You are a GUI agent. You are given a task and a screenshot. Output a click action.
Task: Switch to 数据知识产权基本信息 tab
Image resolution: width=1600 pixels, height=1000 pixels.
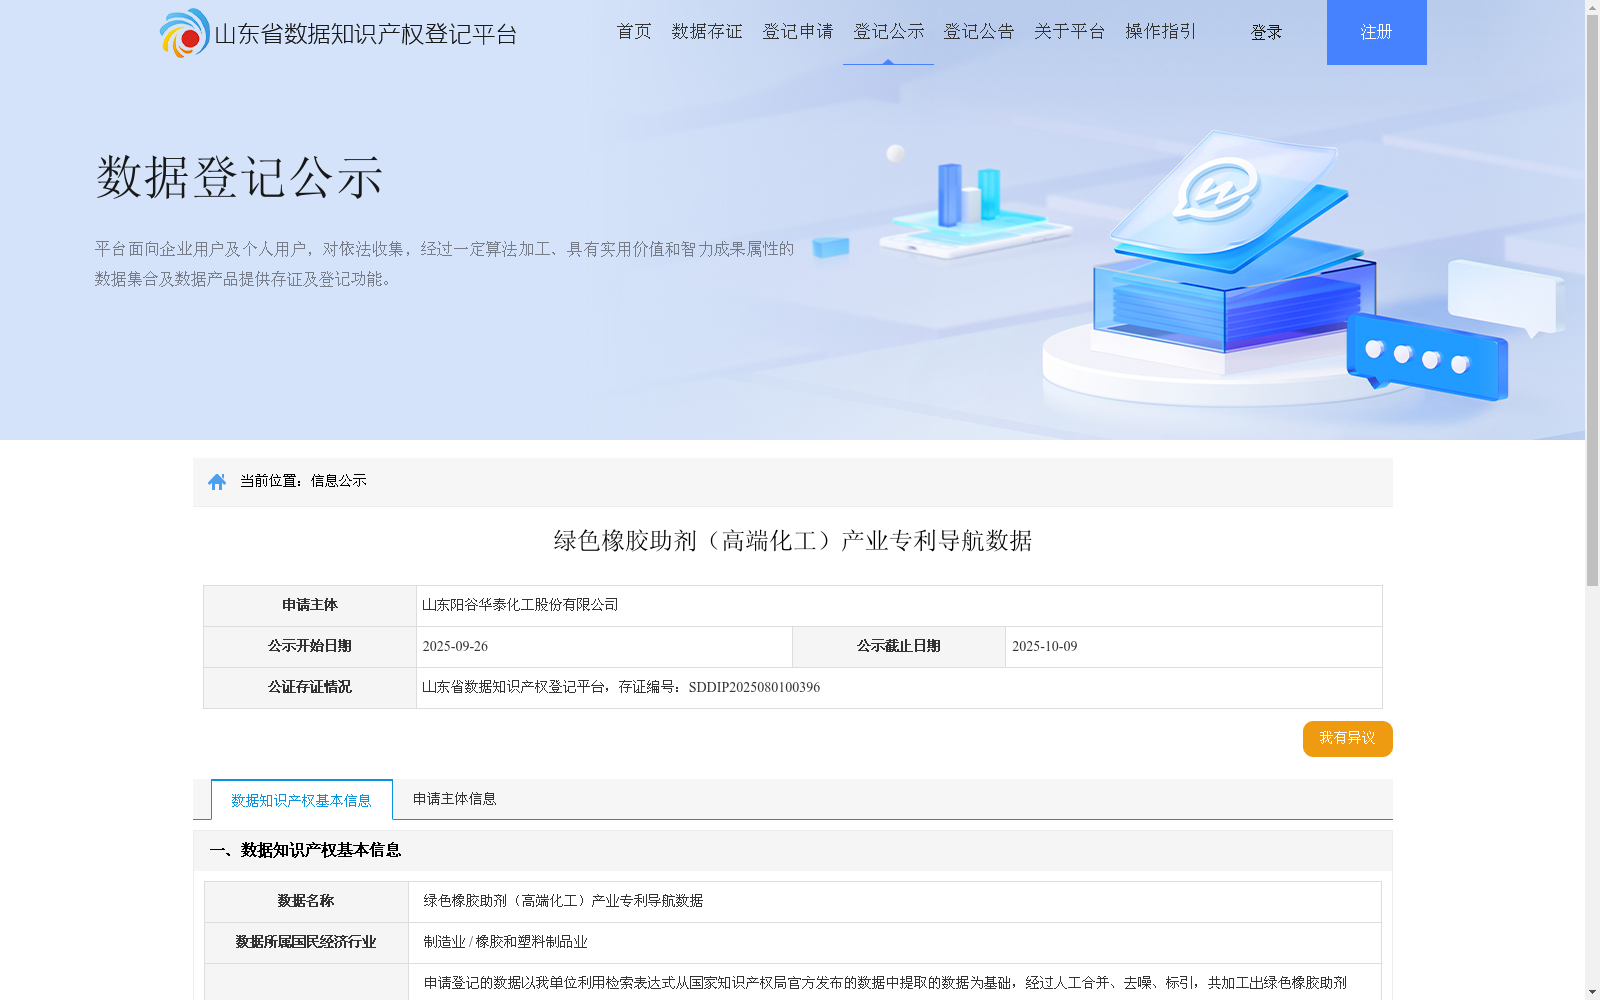tap(302, 800)
